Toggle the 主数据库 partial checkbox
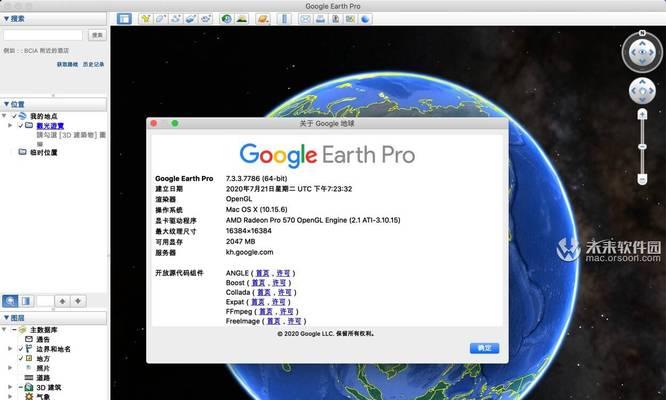 pos(14,330)
